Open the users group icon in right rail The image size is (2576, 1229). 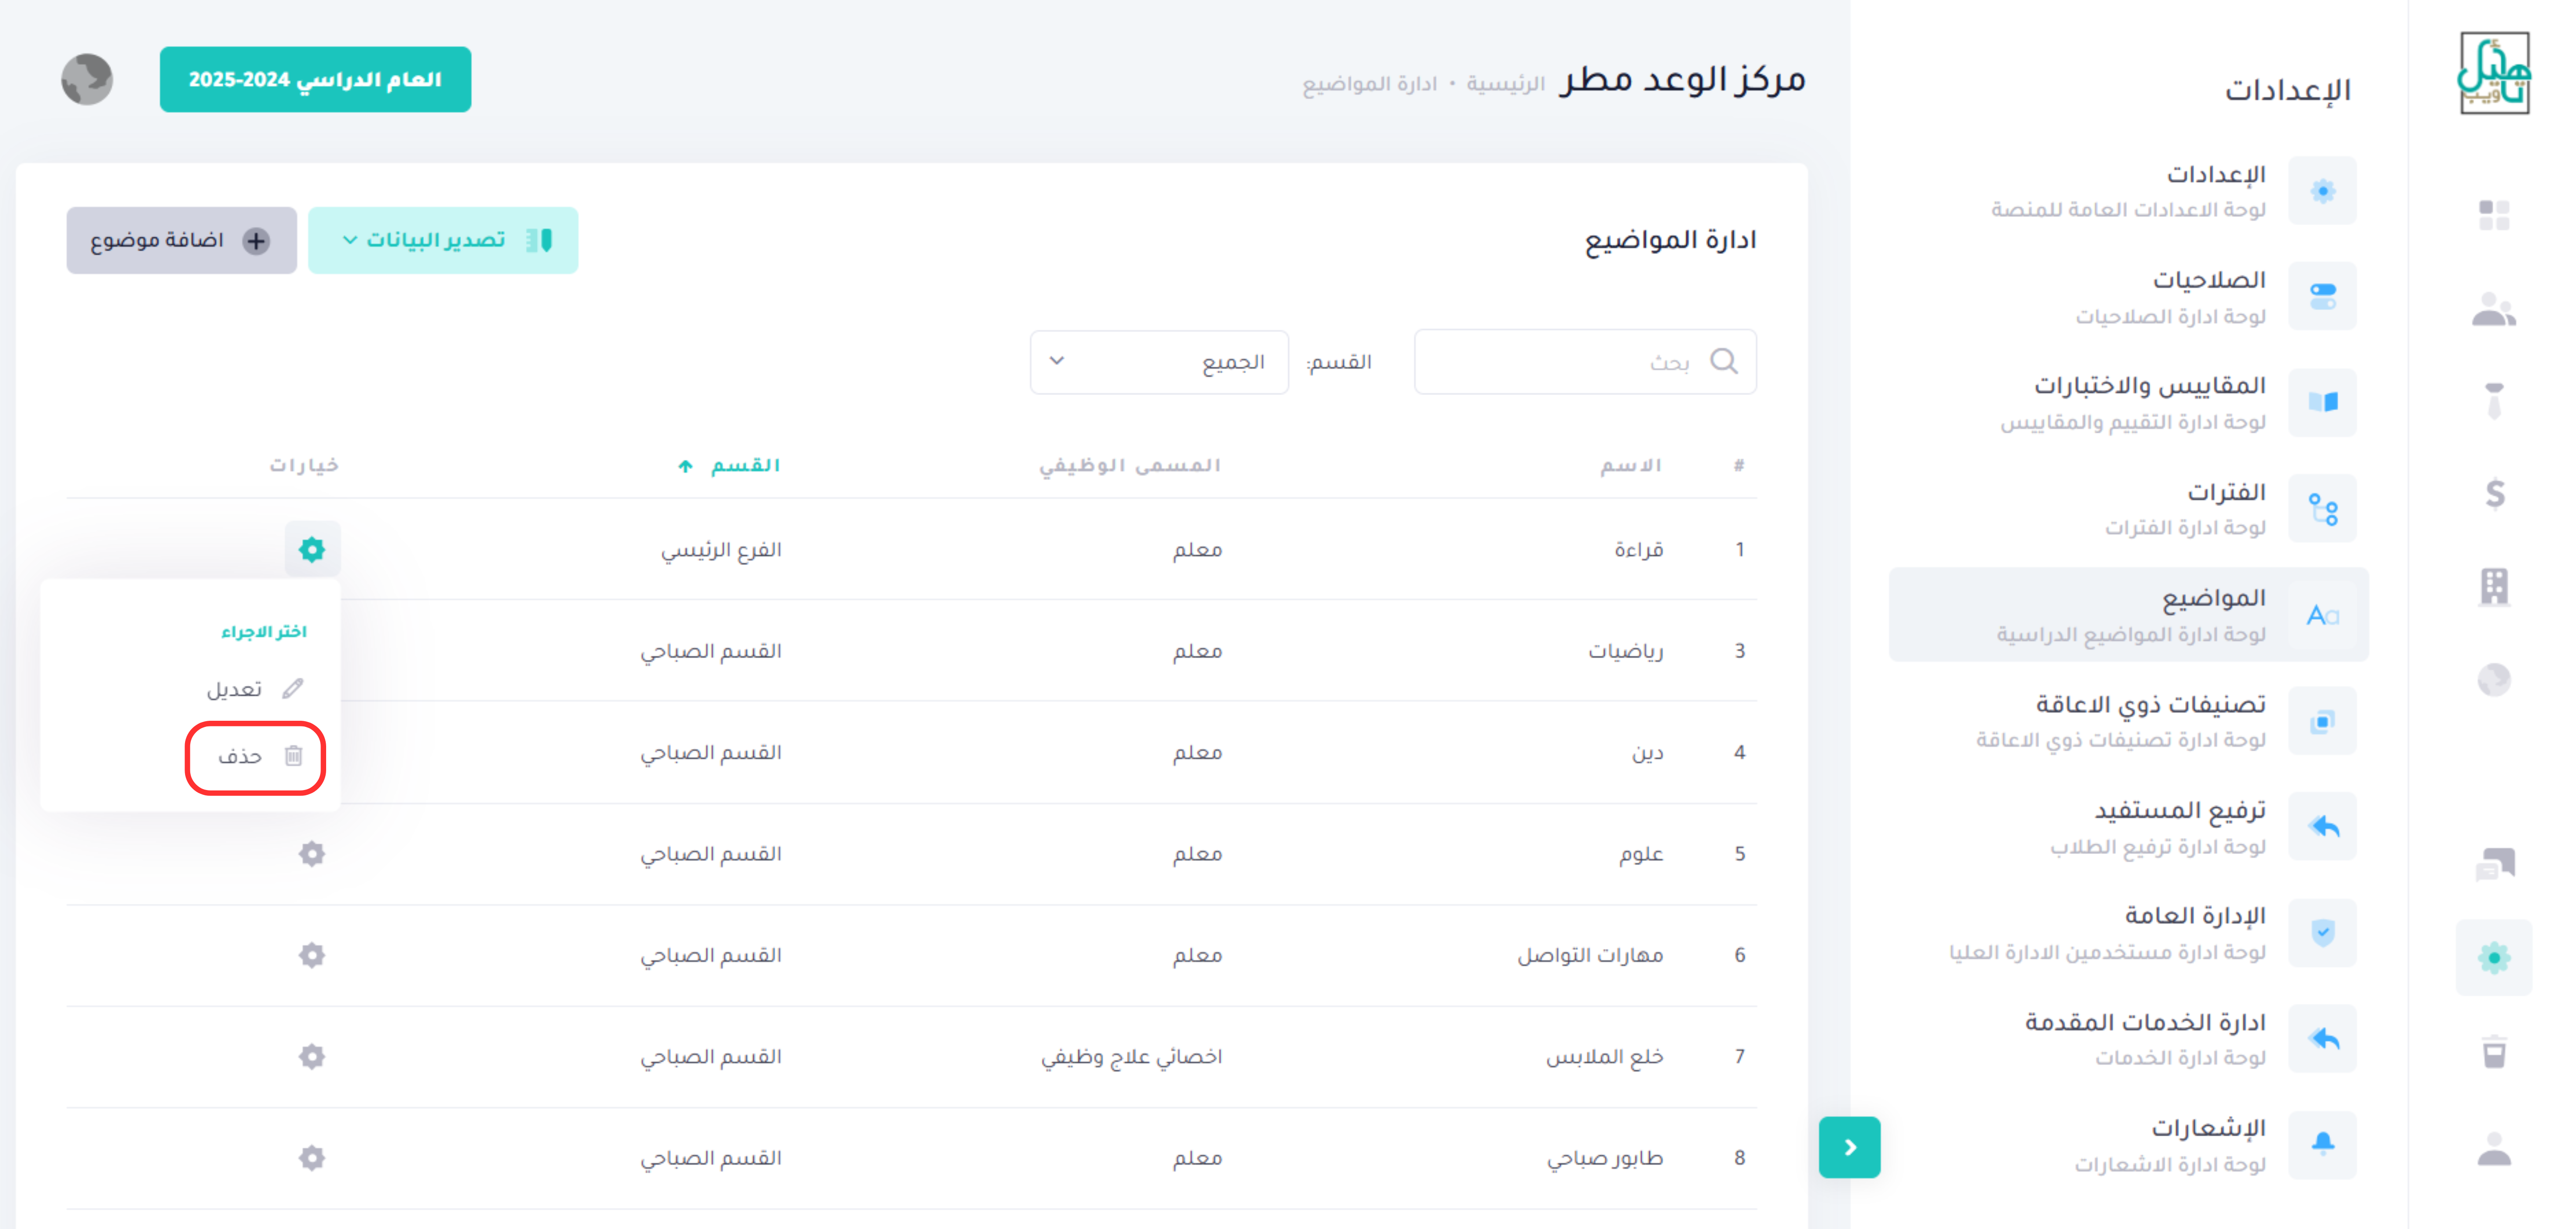2494,309
